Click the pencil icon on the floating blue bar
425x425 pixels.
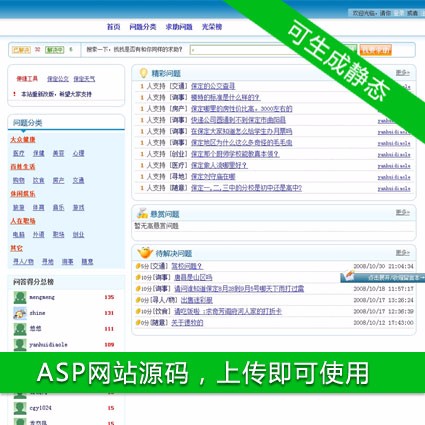click(349, 276)
